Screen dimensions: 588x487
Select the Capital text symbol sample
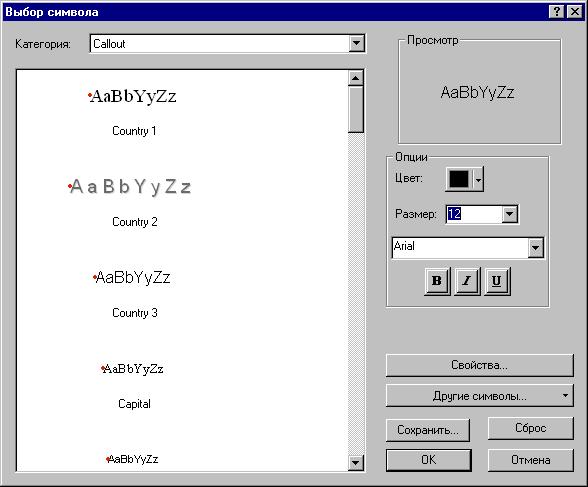pyautogui.click(x=132, y=369)
